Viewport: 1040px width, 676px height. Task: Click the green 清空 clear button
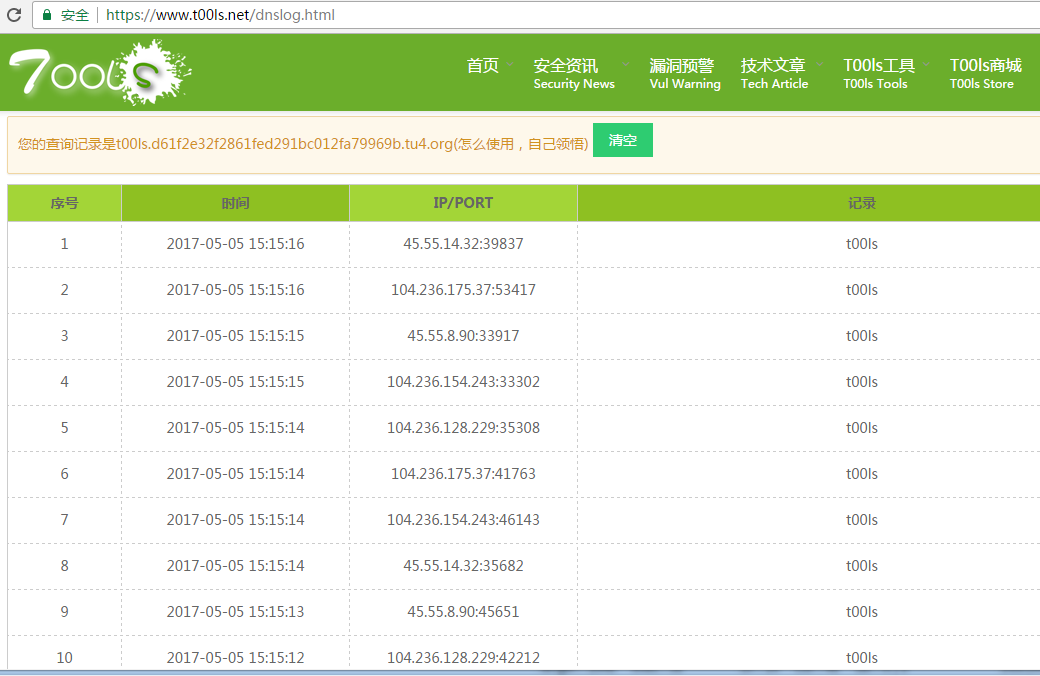pyautogui.click(x=623, y=140)
